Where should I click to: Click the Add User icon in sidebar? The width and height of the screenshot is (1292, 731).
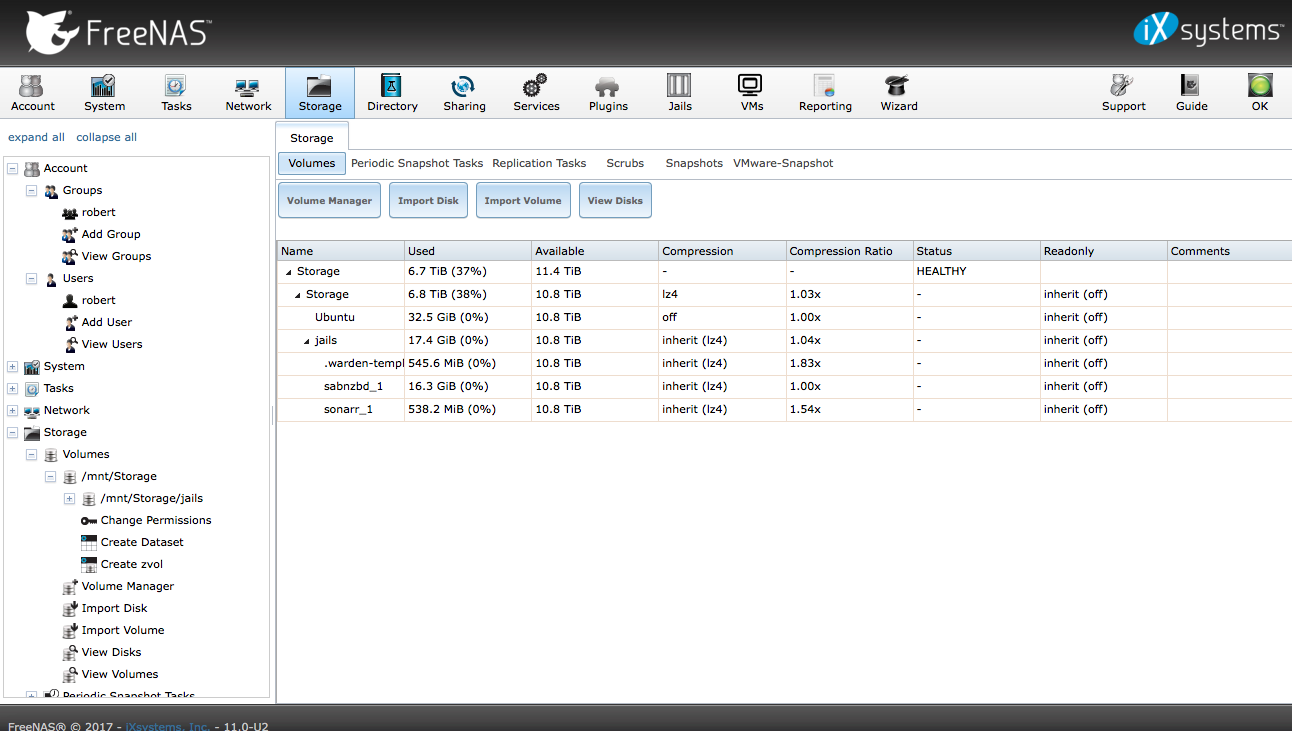(70, 322)
